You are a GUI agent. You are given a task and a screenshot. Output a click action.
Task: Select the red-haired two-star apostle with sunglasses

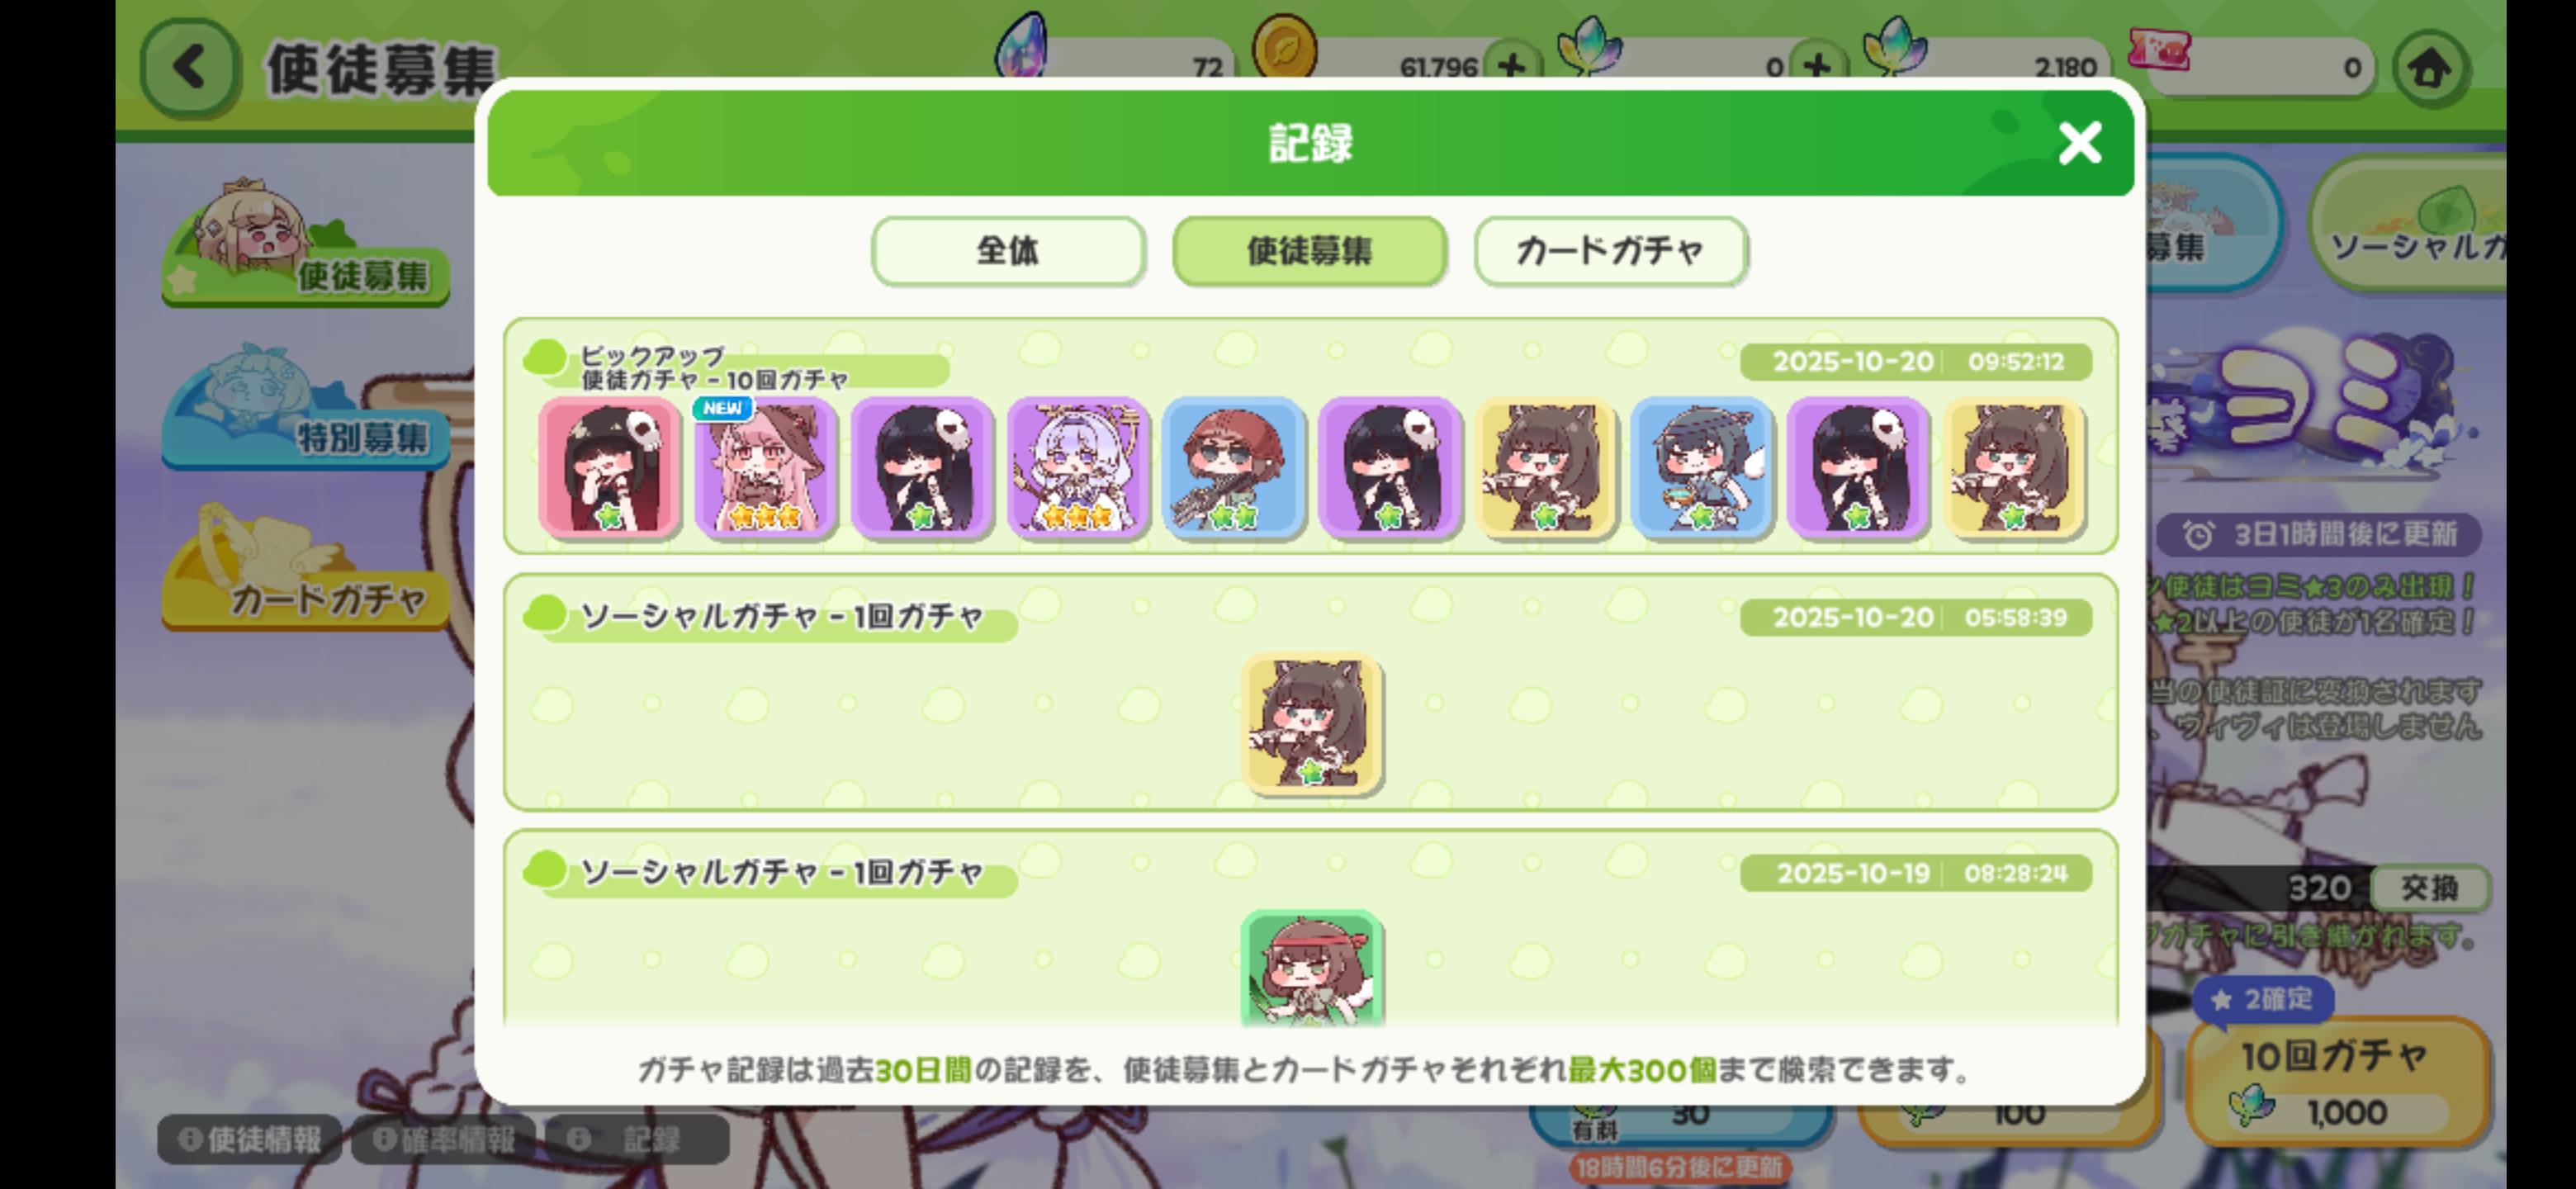[x=1234, y=468]
